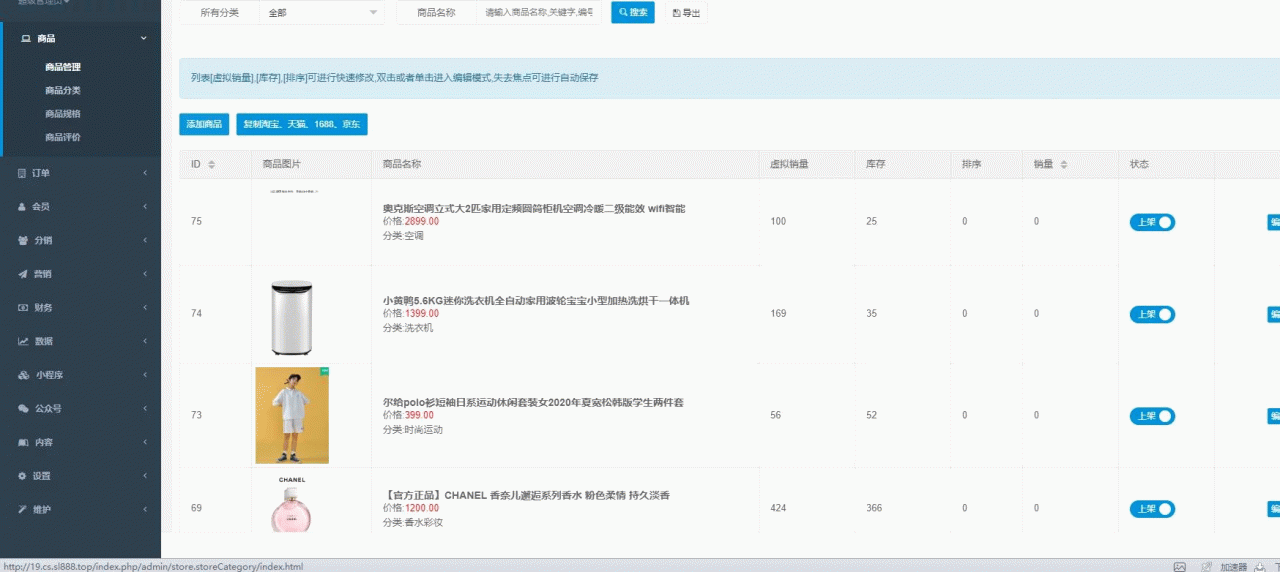The height and width of the screenshot is (572, 1280).
Task: Click the 搜索 search button
Action: pos(632,13)
